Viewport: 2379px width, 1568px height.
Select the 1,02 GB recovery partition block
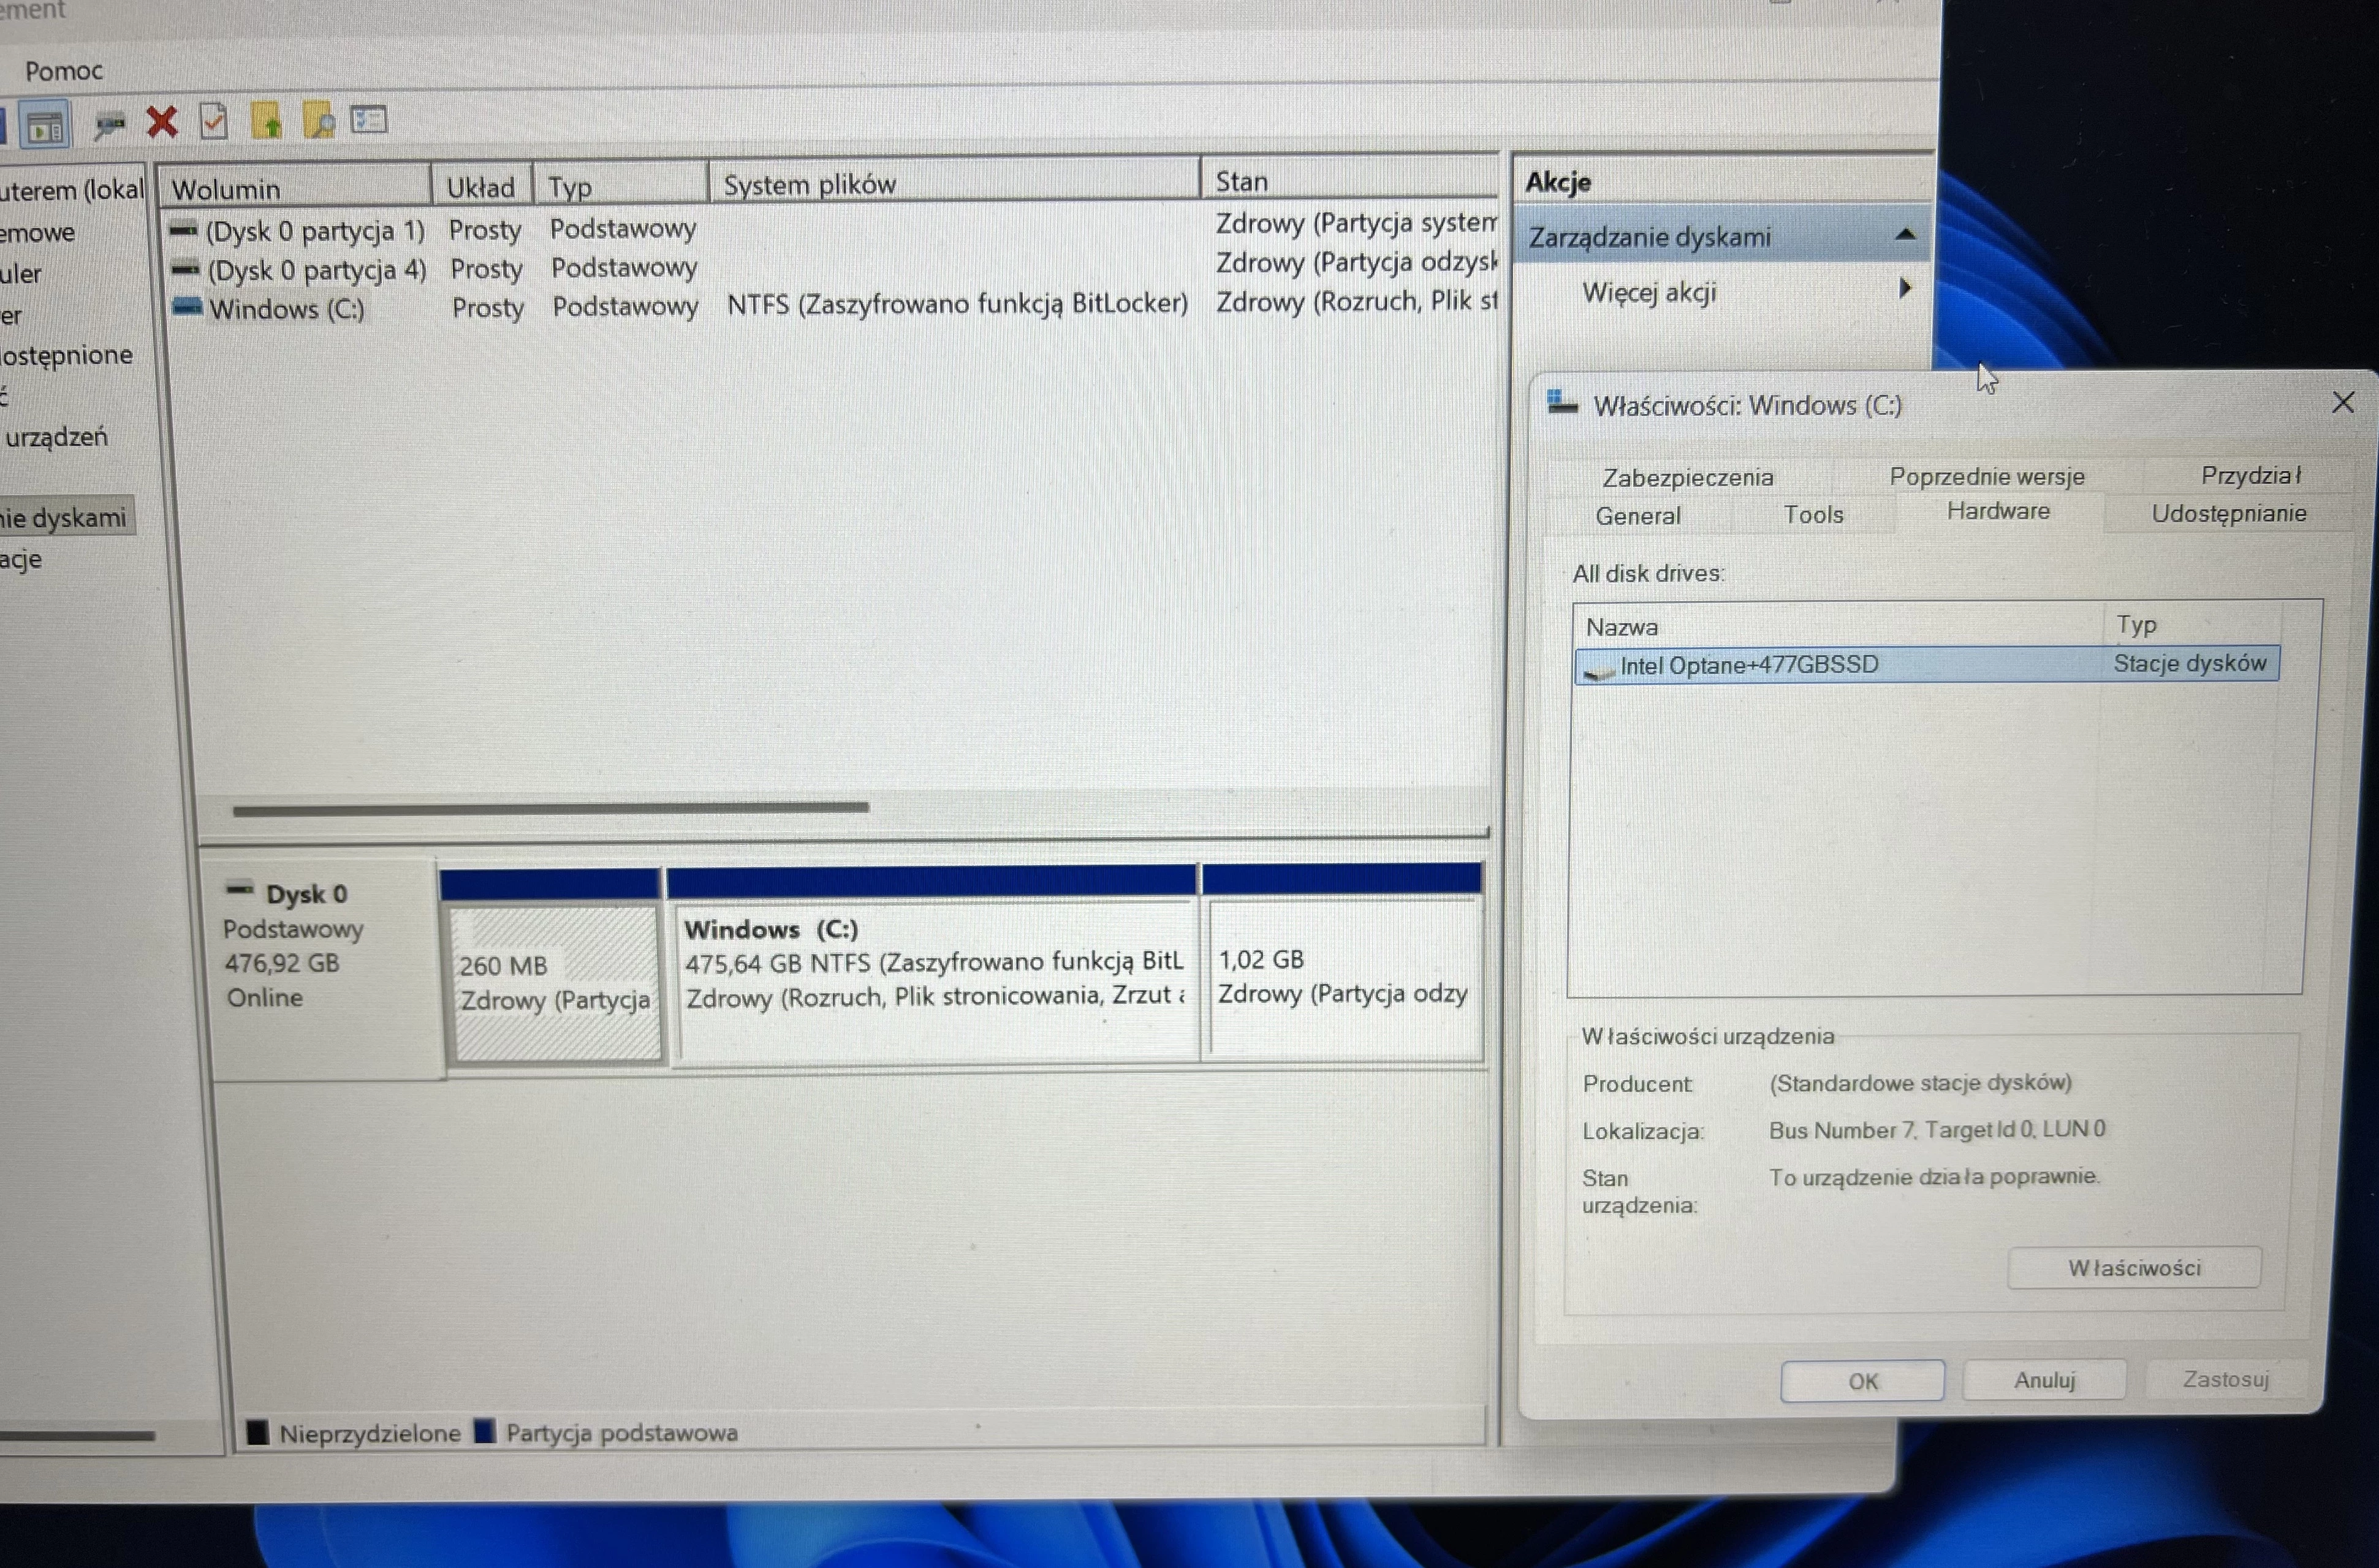1343,975
